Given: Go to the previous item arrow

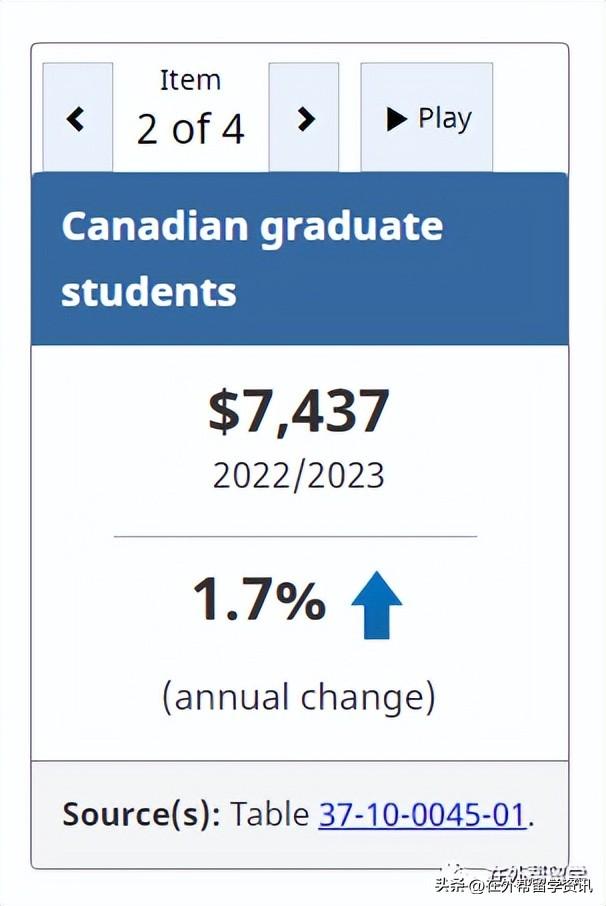Looking at the screenshot, I should point(77,118).
